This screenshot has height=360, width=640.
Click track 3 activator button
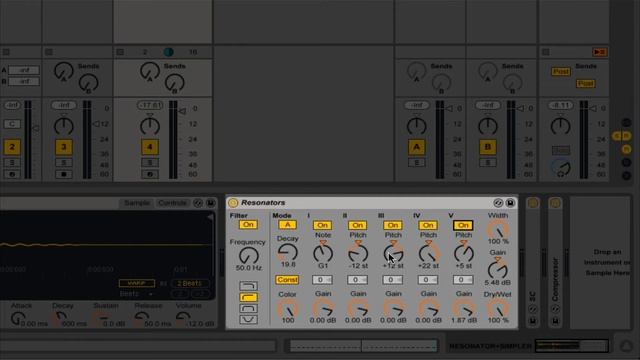[x=64, y=147]
